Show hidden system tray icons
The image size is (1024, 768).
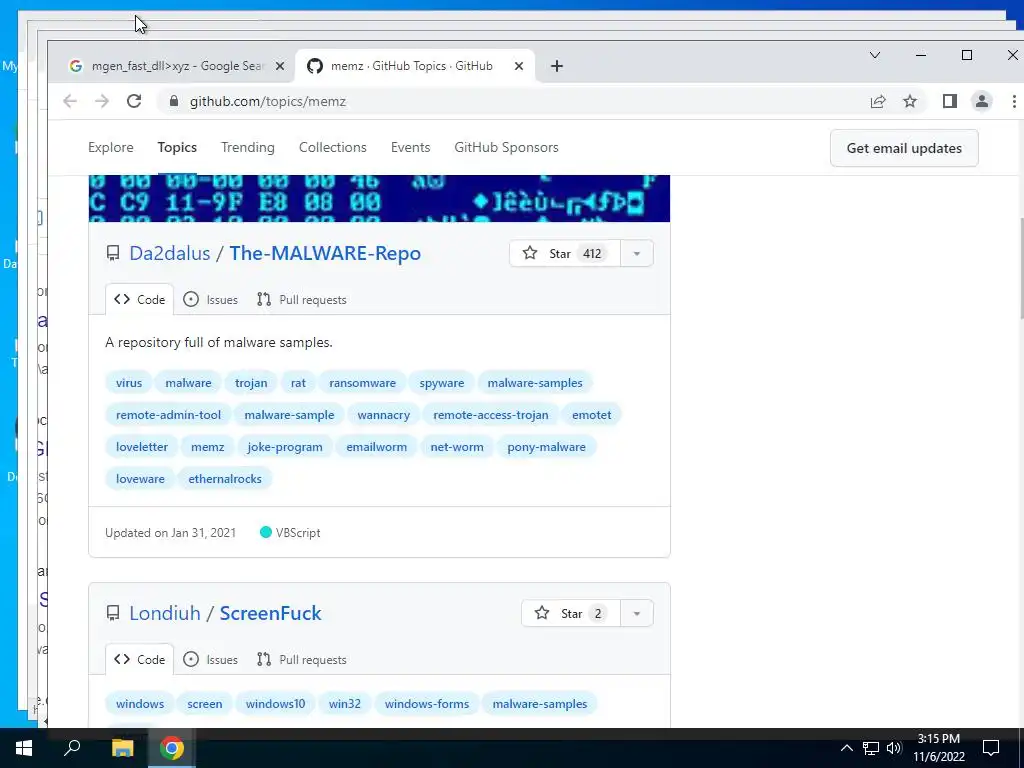(846, 748)
